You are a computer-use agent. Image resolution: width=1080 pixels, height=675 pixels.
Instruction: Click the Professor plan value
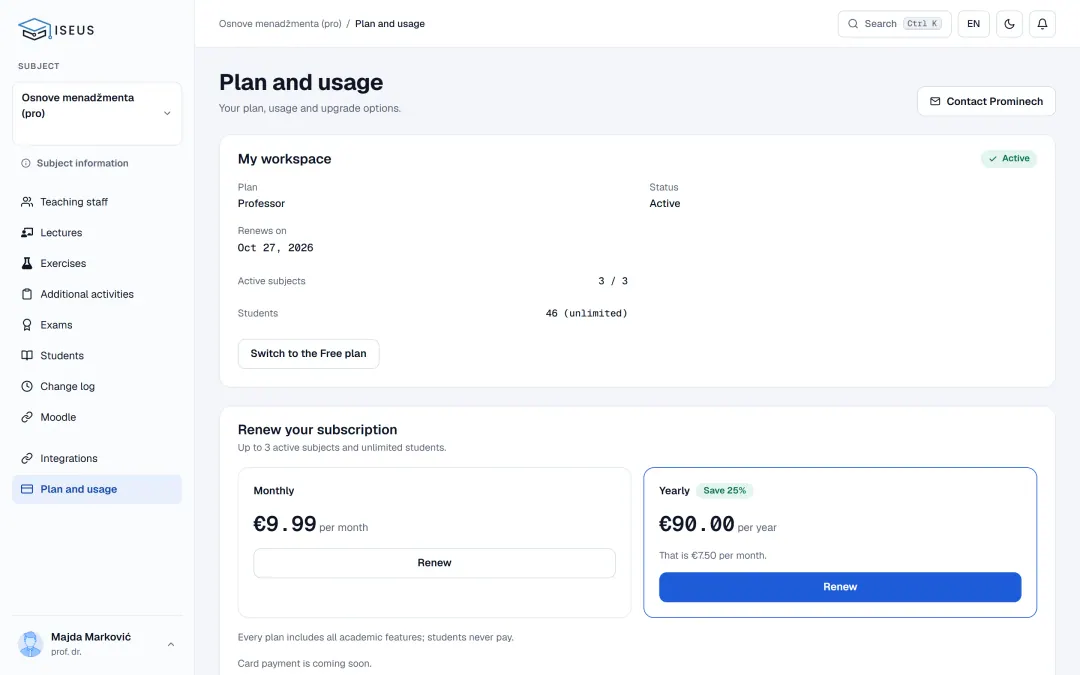click(261, 203)
